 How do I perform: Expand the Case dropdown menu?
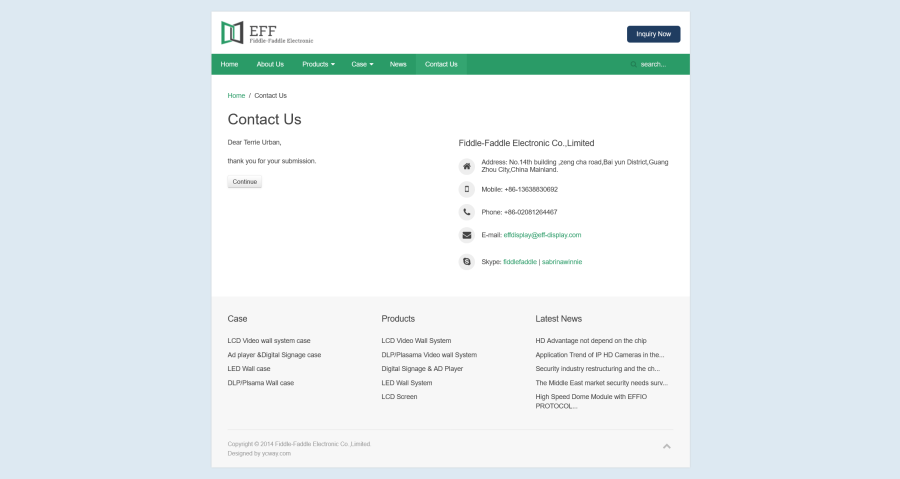[x=362, y=64]
